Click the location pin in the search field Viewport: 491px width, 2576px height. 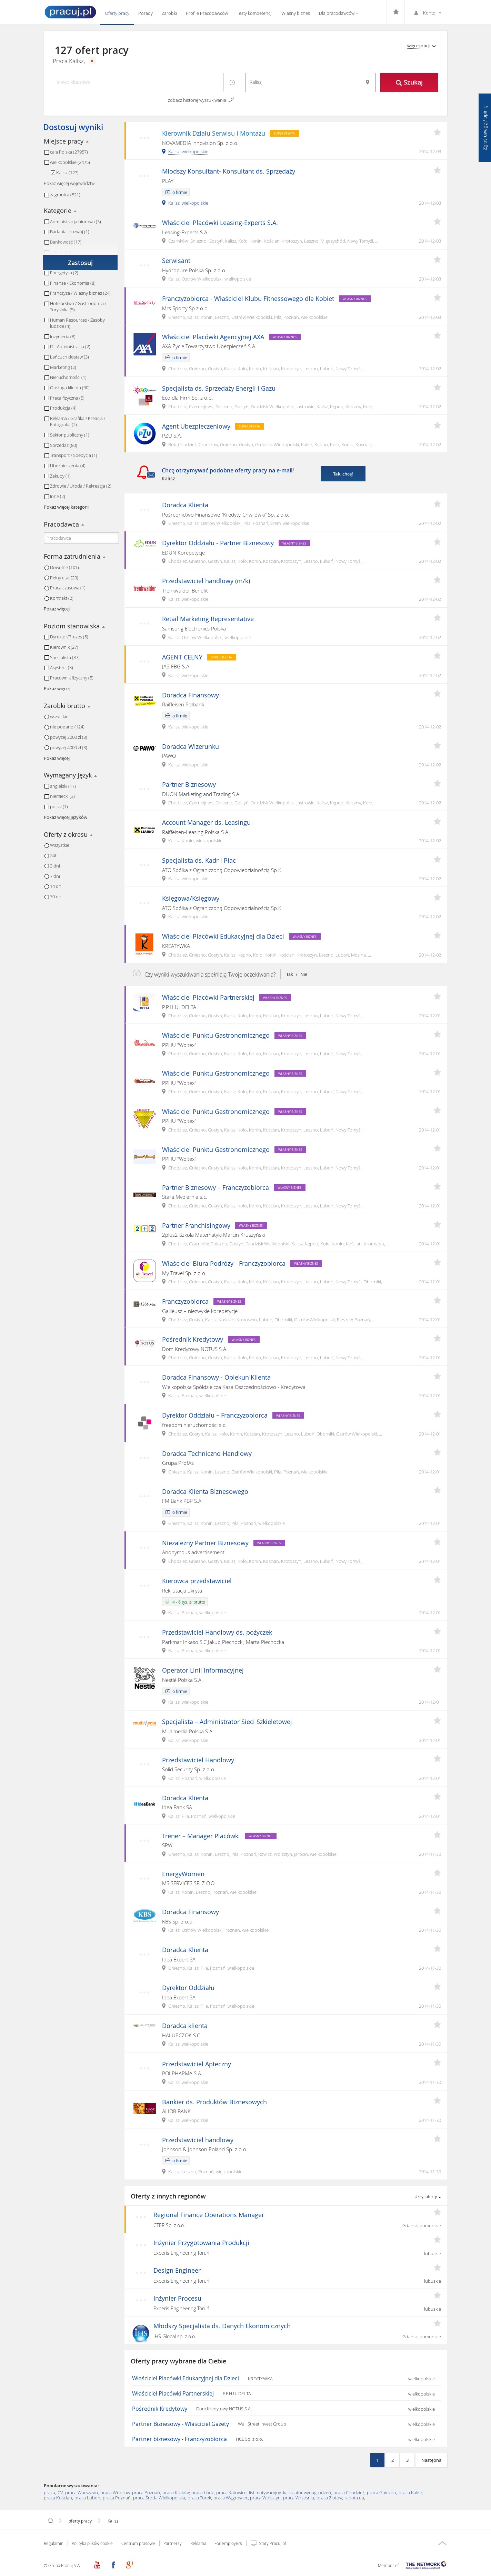tap(367, 82)
